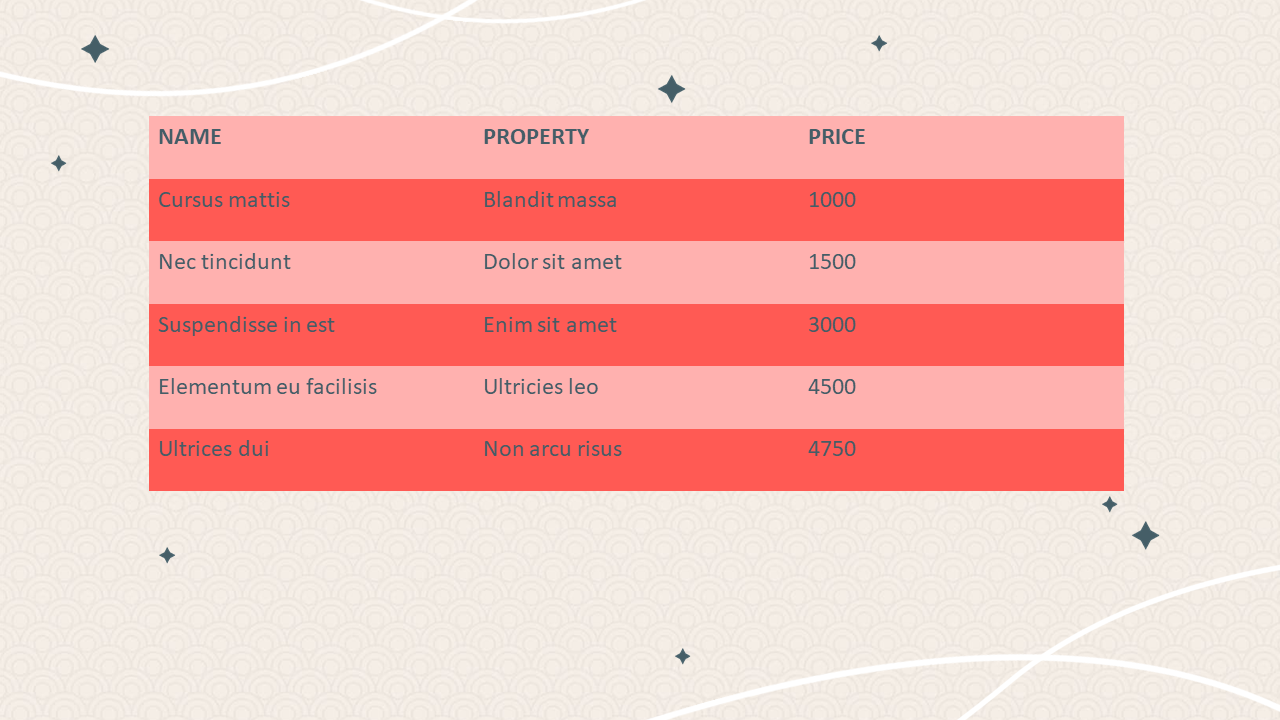
Task: Select the Nec tincidunt cell
Action: (x=224, y=262)
